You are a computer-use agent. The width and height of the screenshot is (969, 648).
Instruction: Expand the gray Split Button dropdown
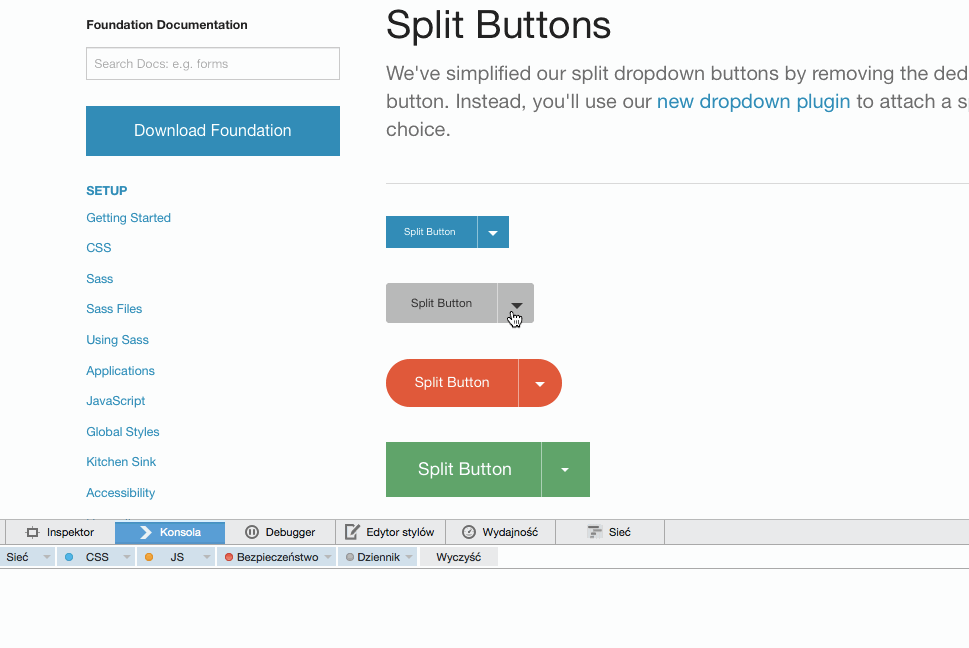coord(516,303)
